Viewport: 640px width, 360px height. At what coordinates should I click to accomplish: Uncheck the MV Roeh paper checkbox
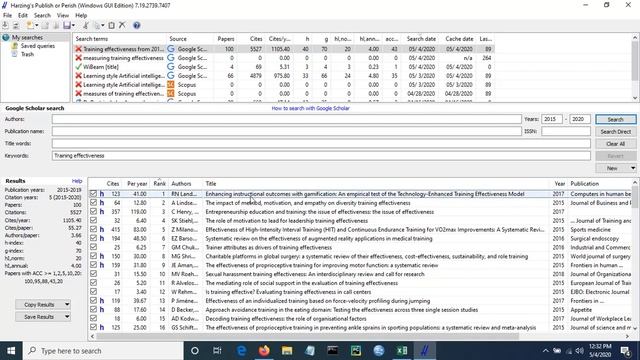[93, 274]
